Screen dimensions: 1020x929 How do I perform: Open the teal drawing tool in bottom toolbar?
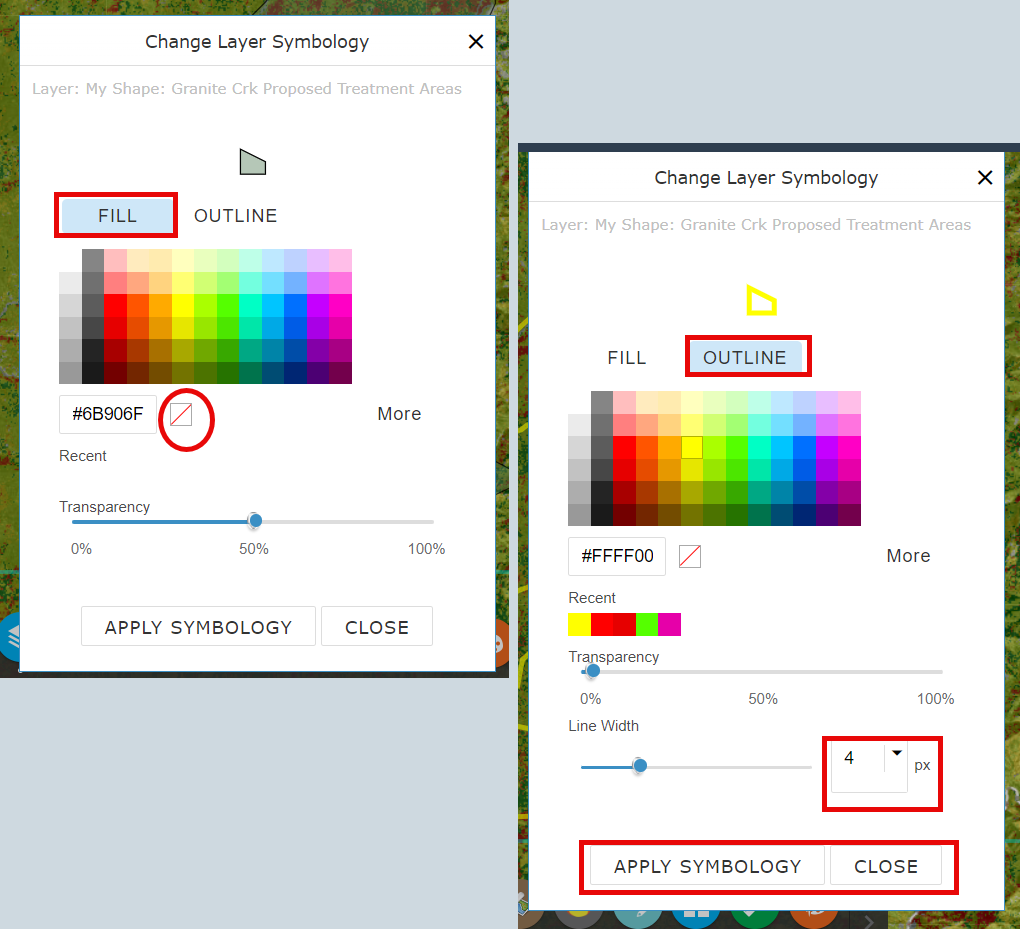coord(638,920)
